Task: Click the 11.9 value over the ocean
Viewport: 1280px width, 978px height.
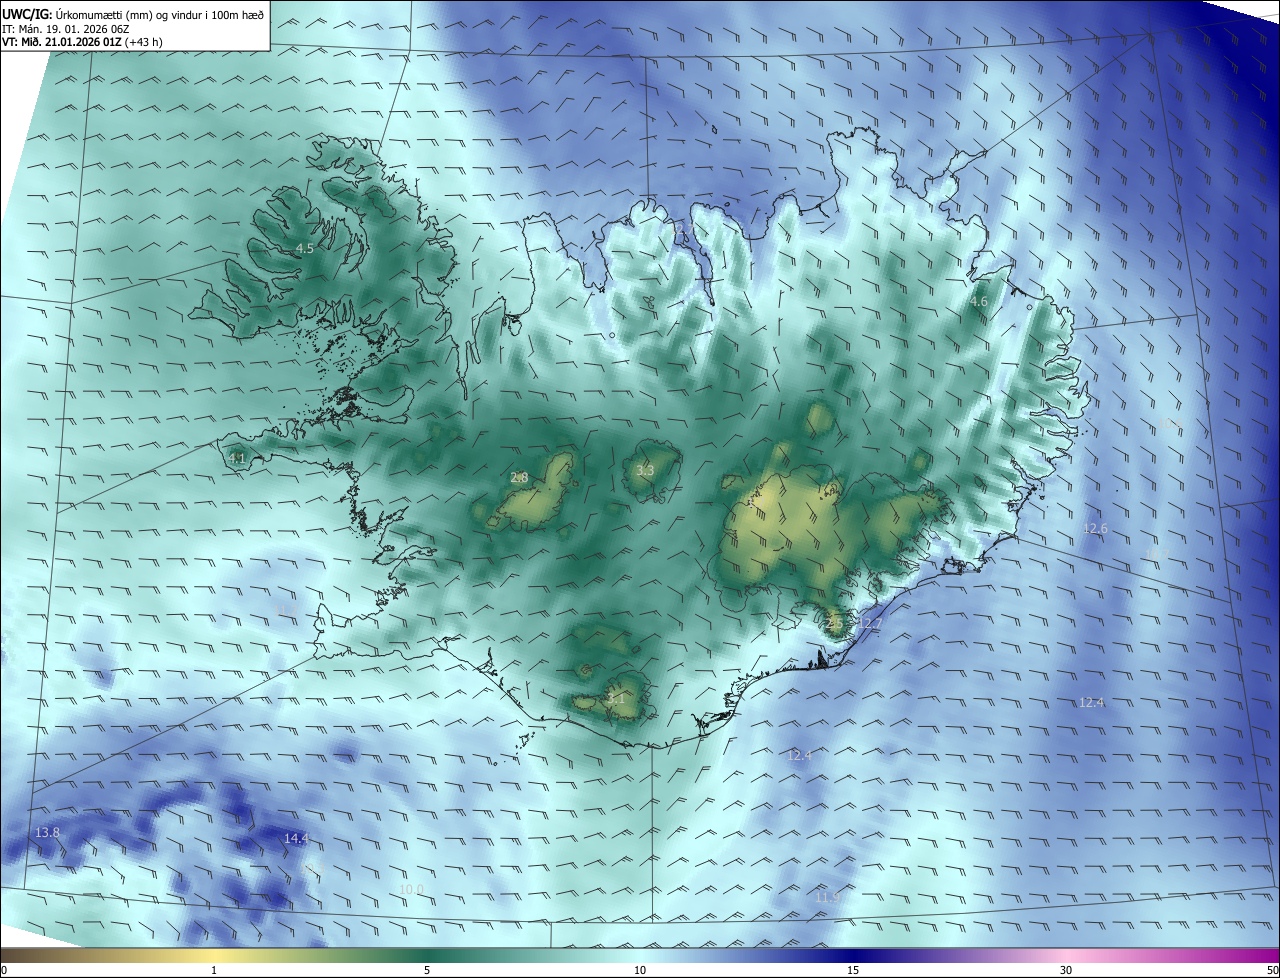Action: (x=827, y=897)
